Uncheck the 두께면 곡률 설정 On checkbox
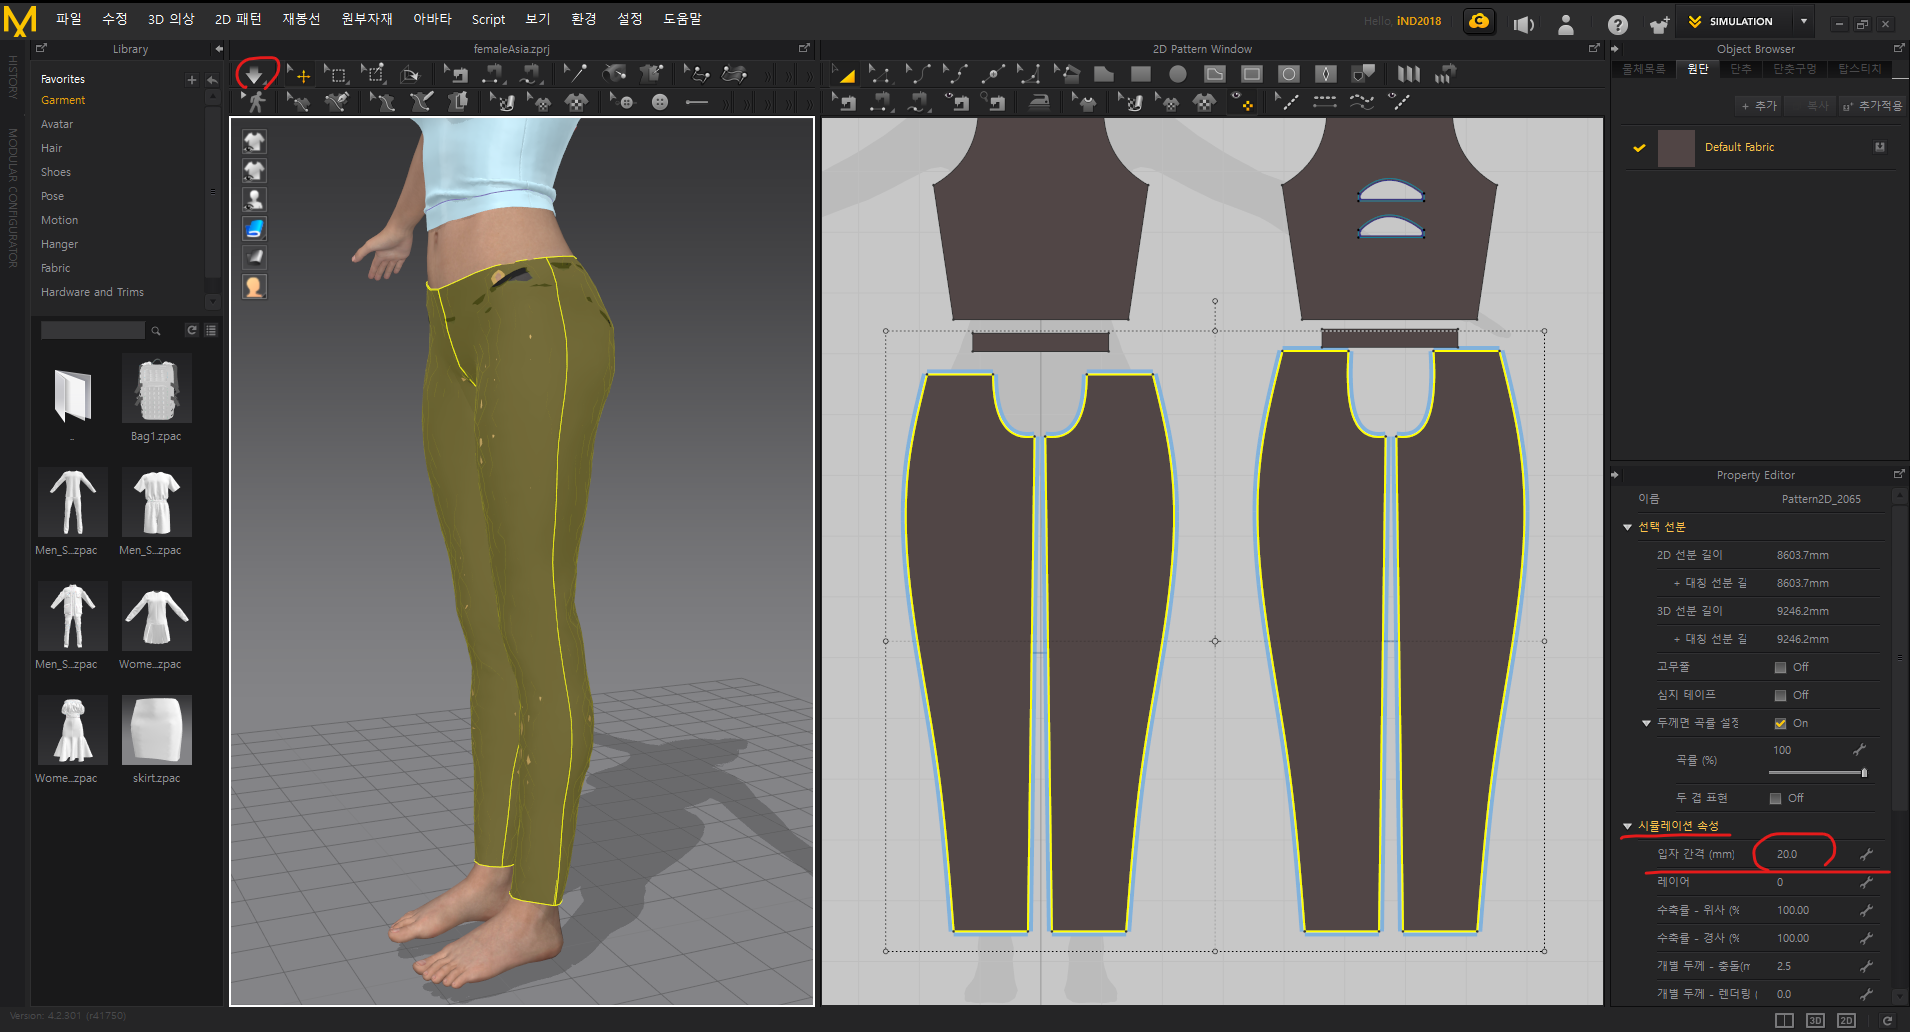Viewport: 1910px width, 1032px height. click(1780, 723)
